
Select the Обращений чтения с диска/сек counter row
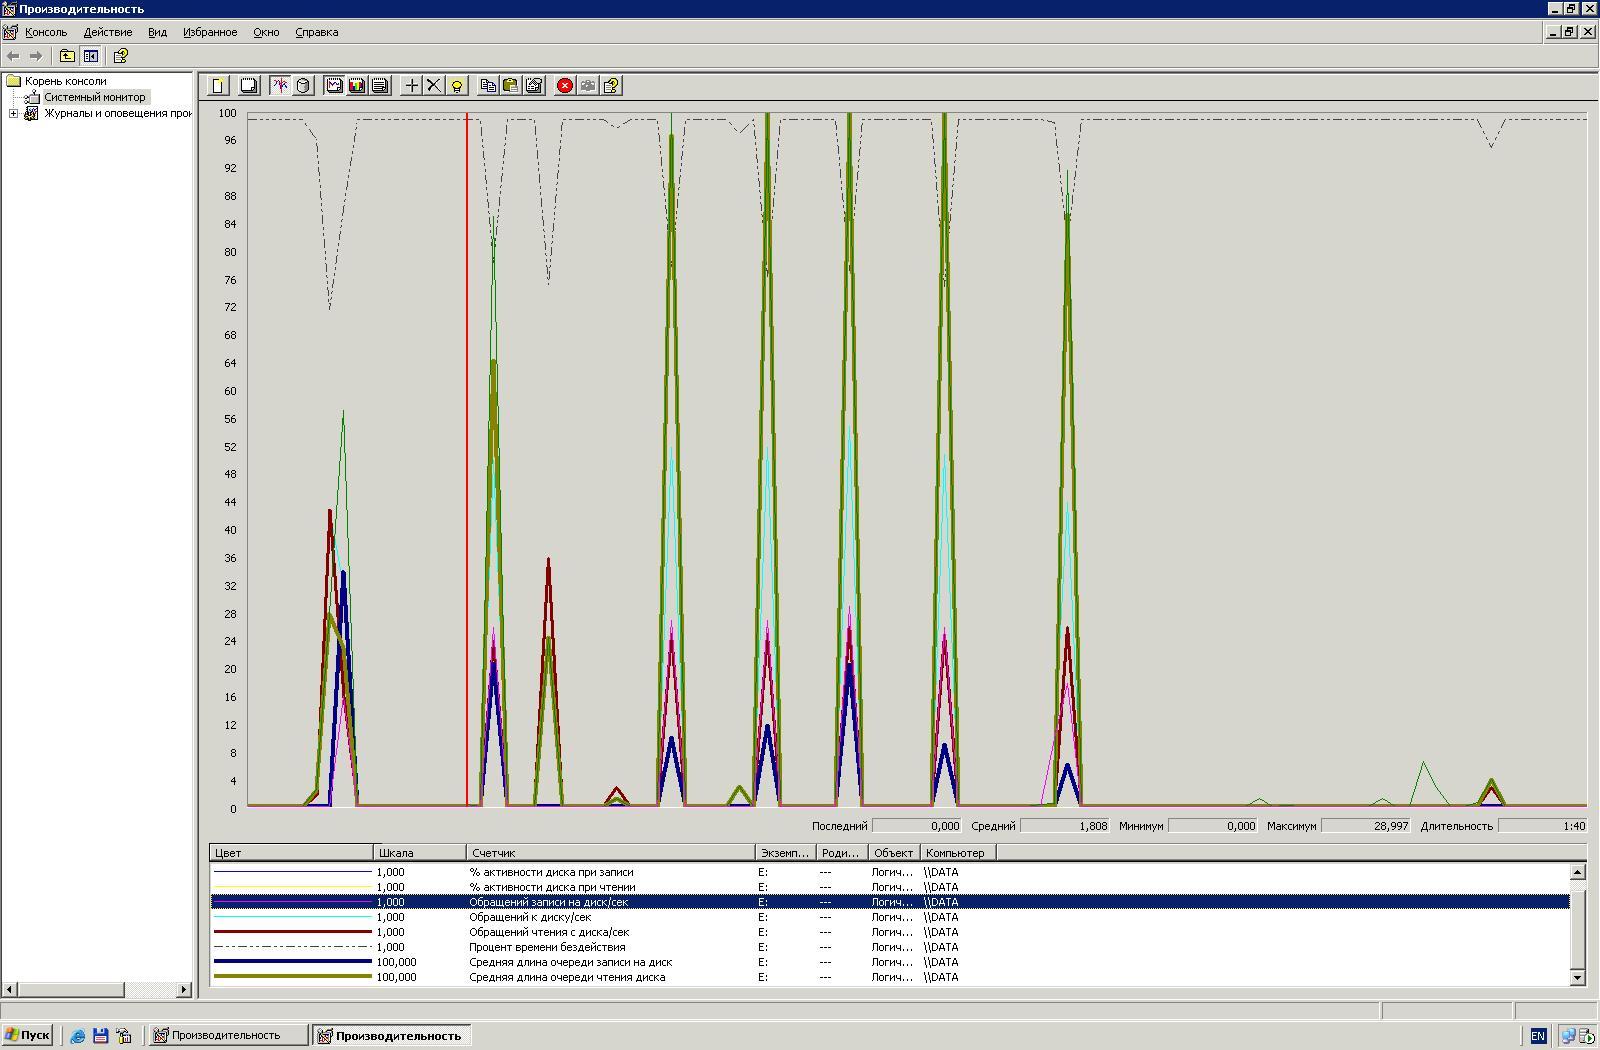550,932
